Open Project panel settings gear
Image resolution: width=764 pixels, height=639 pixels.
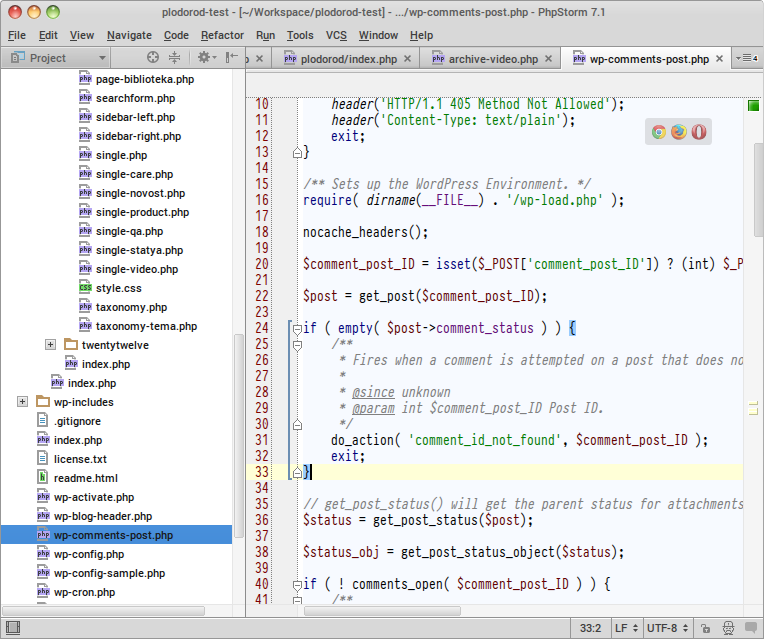click(x=203, y=58)
